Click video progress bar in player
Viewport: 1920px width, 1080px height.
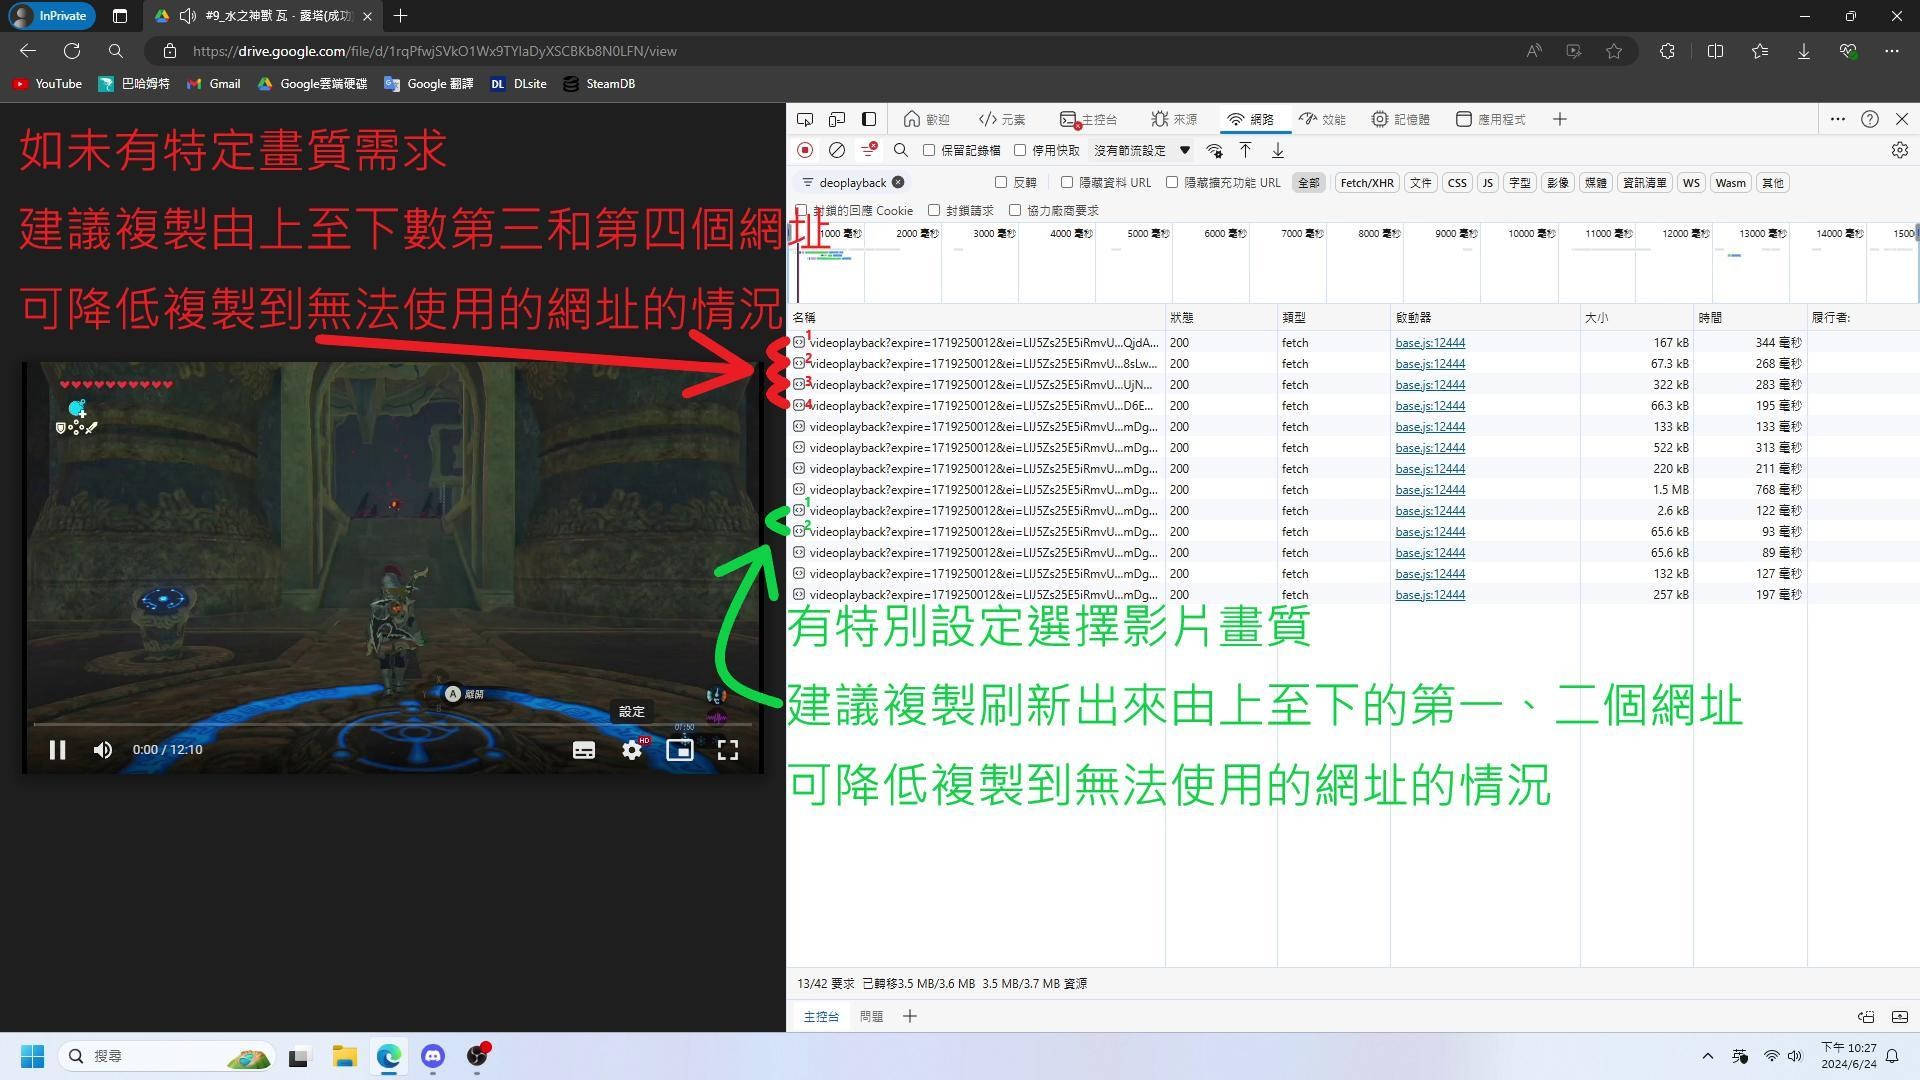[x=392, y=724]
